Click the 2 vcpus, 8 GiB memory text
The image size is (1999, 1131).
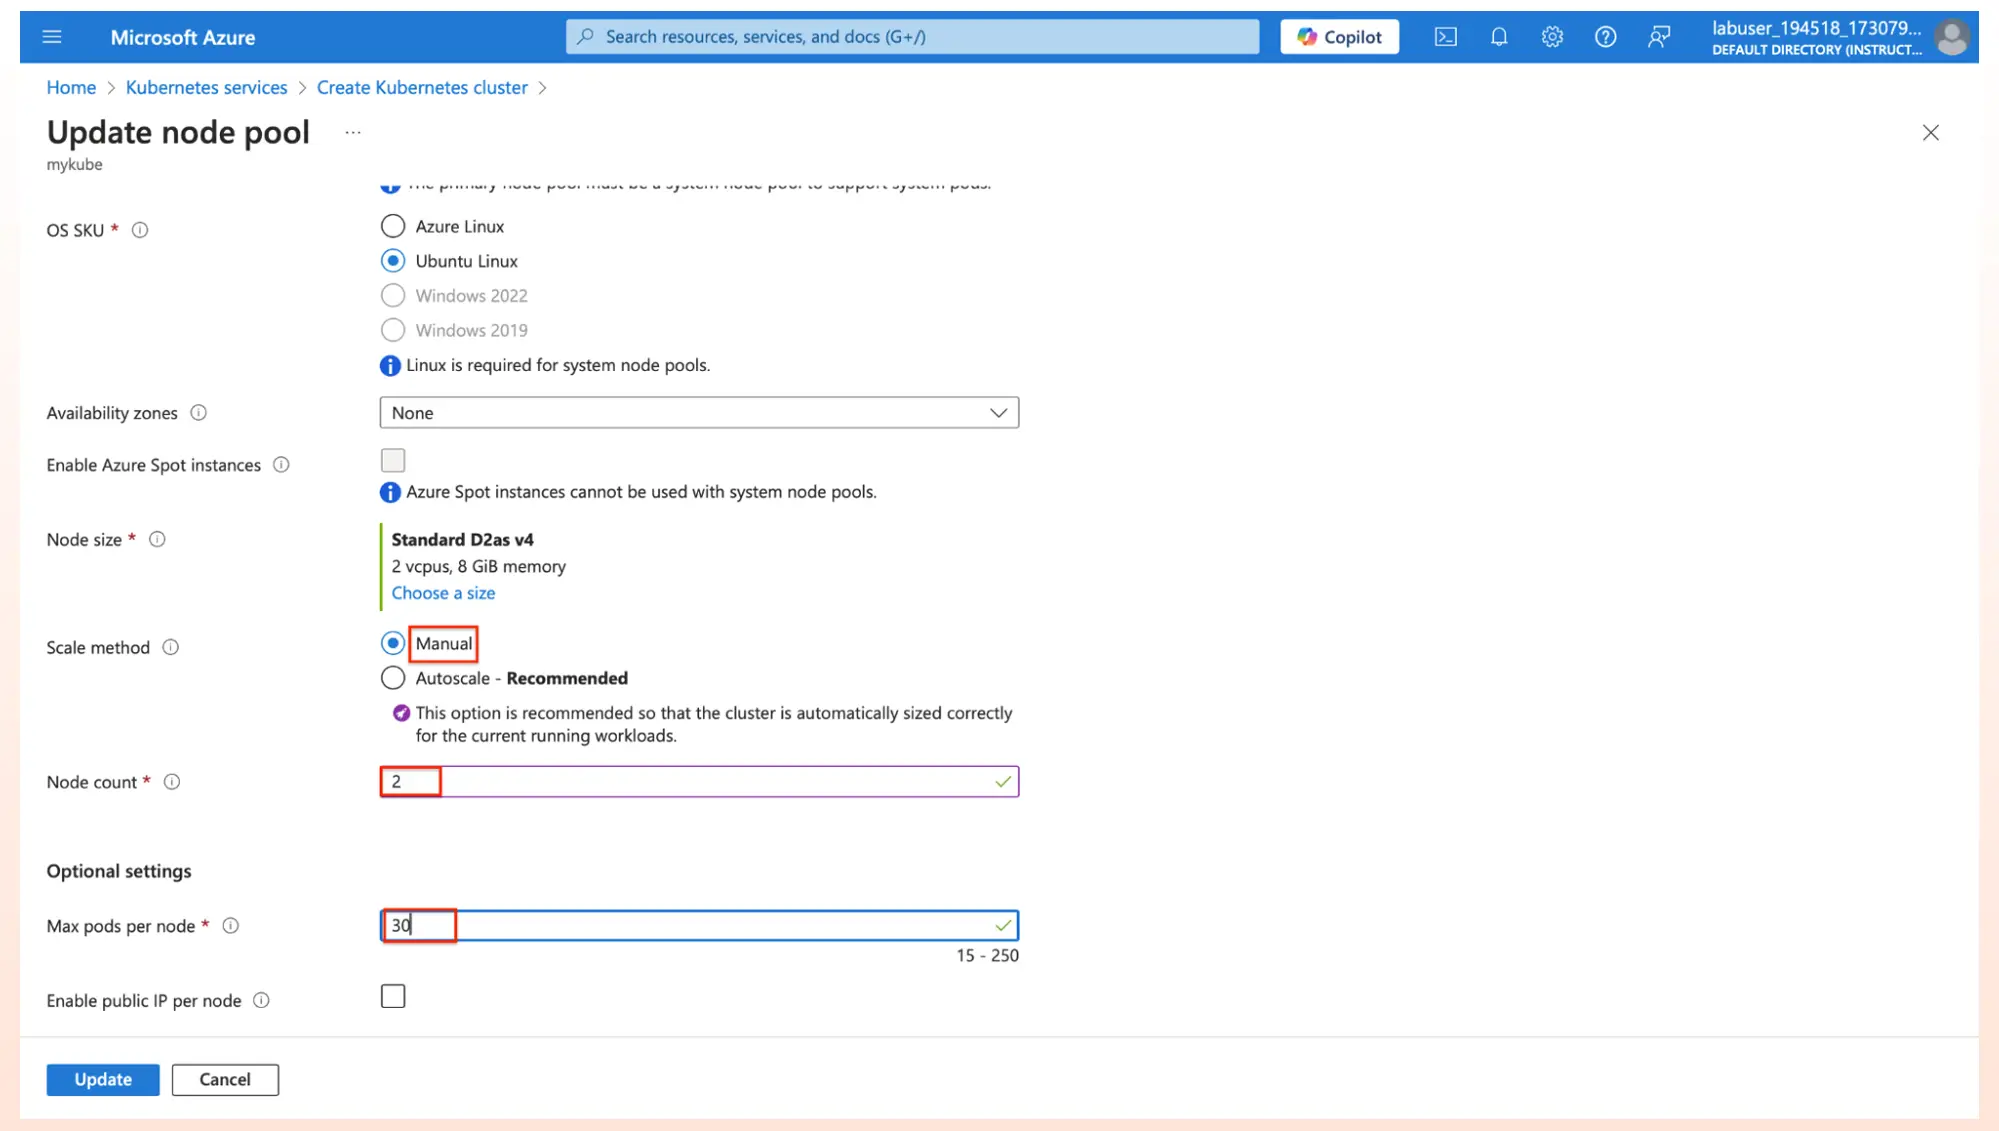[x=478, y=567]
